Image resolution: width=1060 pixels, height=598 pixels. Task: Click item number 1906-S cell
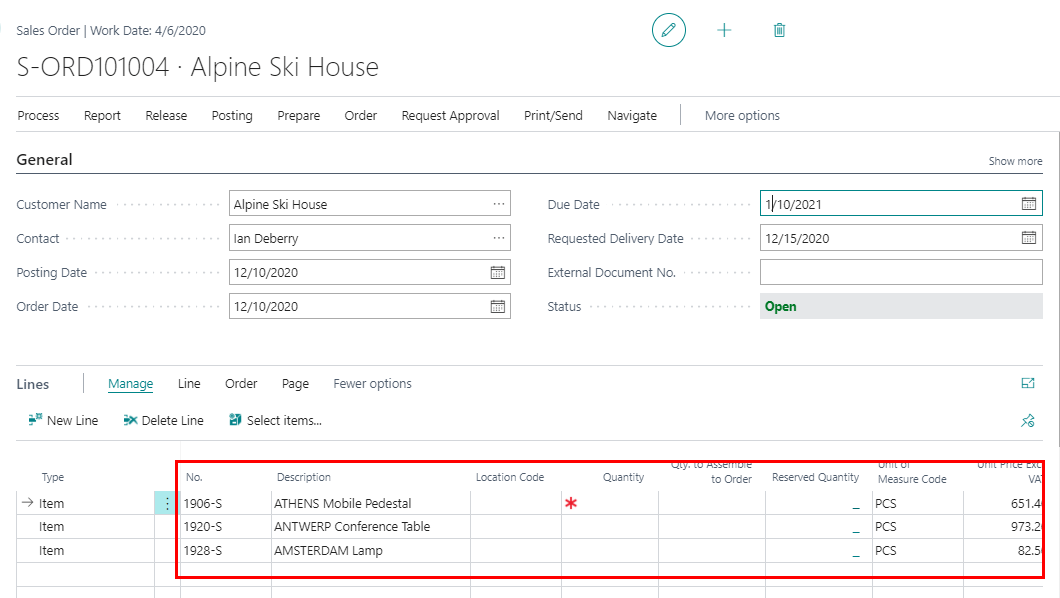[226, 503]
